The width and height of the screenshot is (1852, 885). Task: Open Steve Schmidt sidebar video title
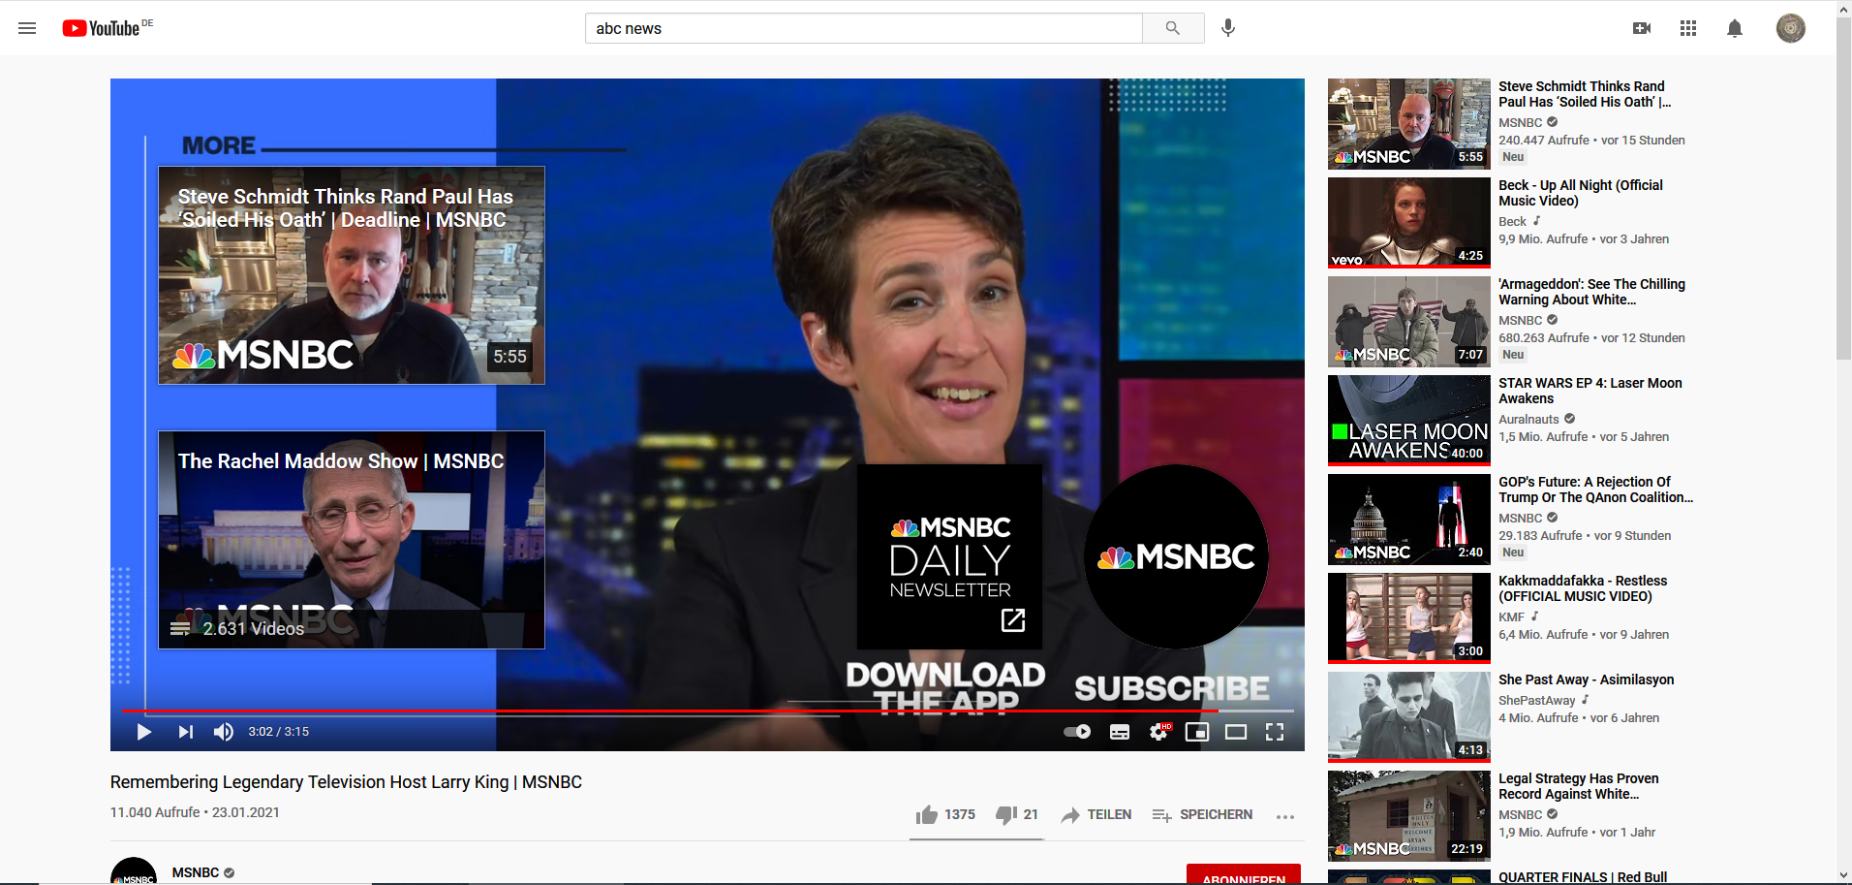[x=1584, y=94]
